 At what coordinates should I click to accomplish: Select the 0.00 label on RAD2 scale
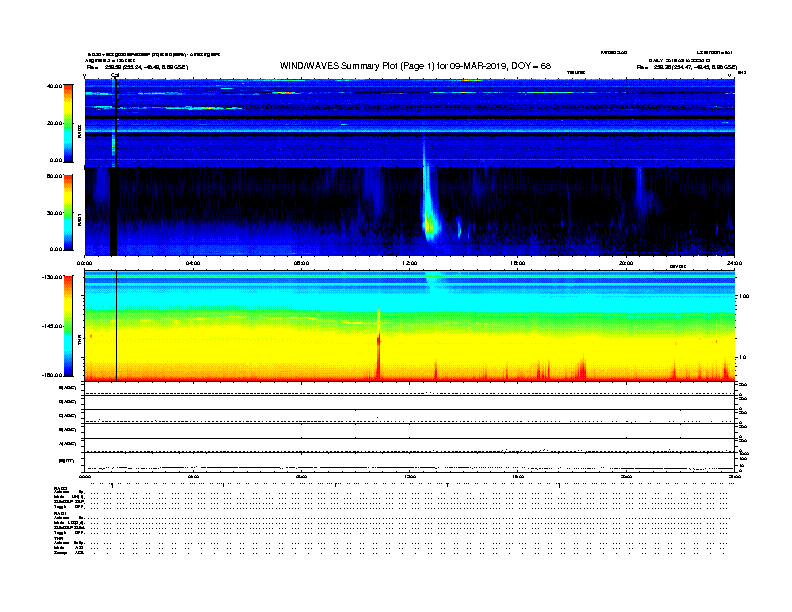56,160
